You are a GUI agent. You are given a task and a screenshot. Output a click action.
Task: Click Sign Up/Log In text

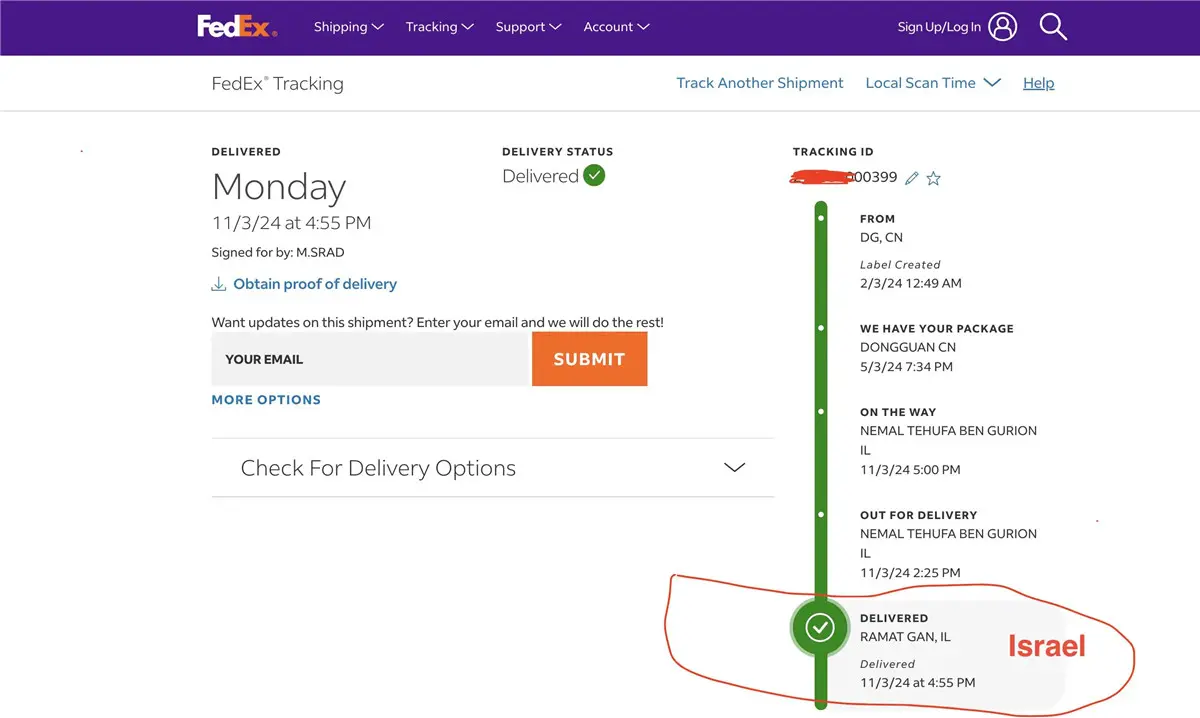click(x=939, y=27)
